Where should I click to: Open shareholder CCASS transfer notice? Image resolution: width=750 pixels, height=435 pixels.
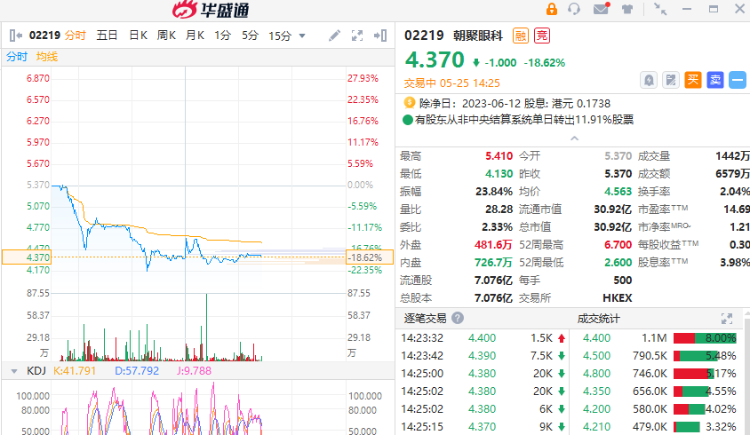524,120
